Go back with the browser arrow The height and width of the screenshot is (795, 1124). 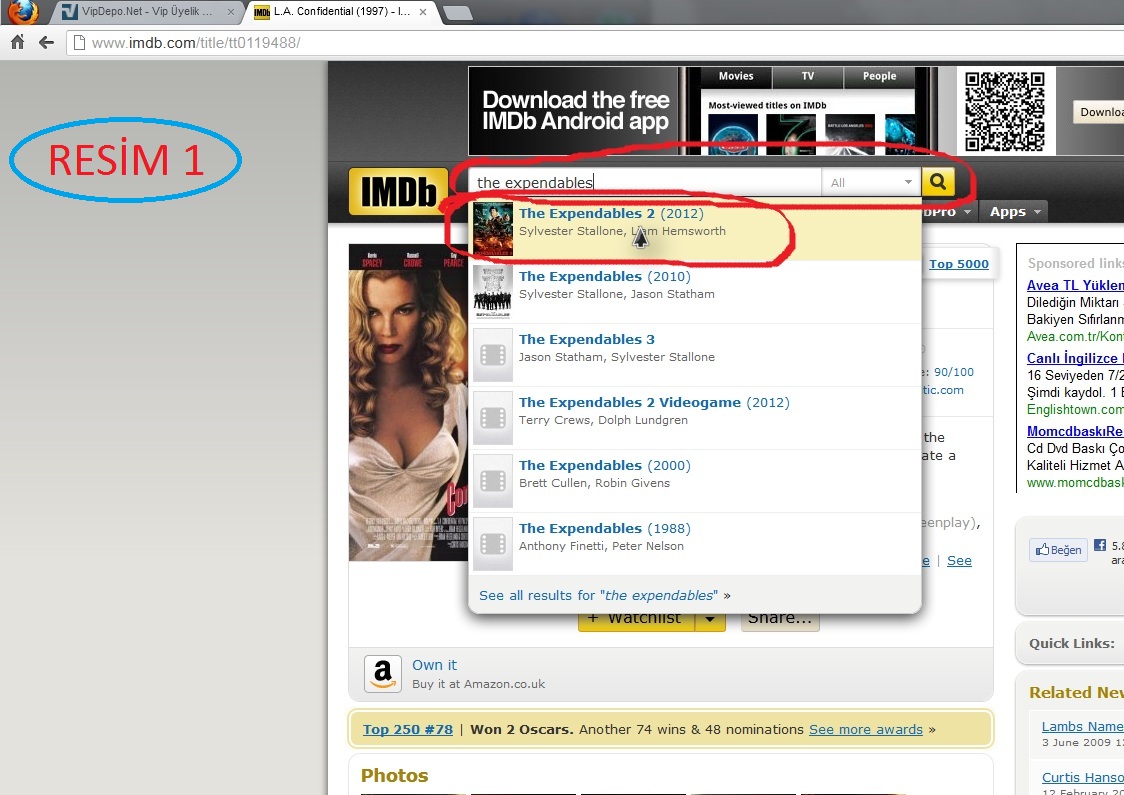[x=47, y=42]
